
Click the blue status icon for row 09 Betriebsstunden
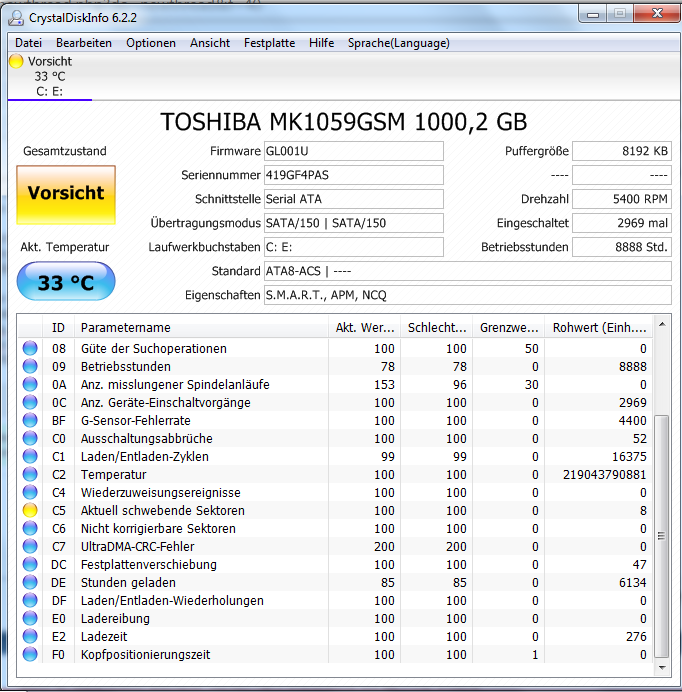pyautogui.click(x=30, y=366)
